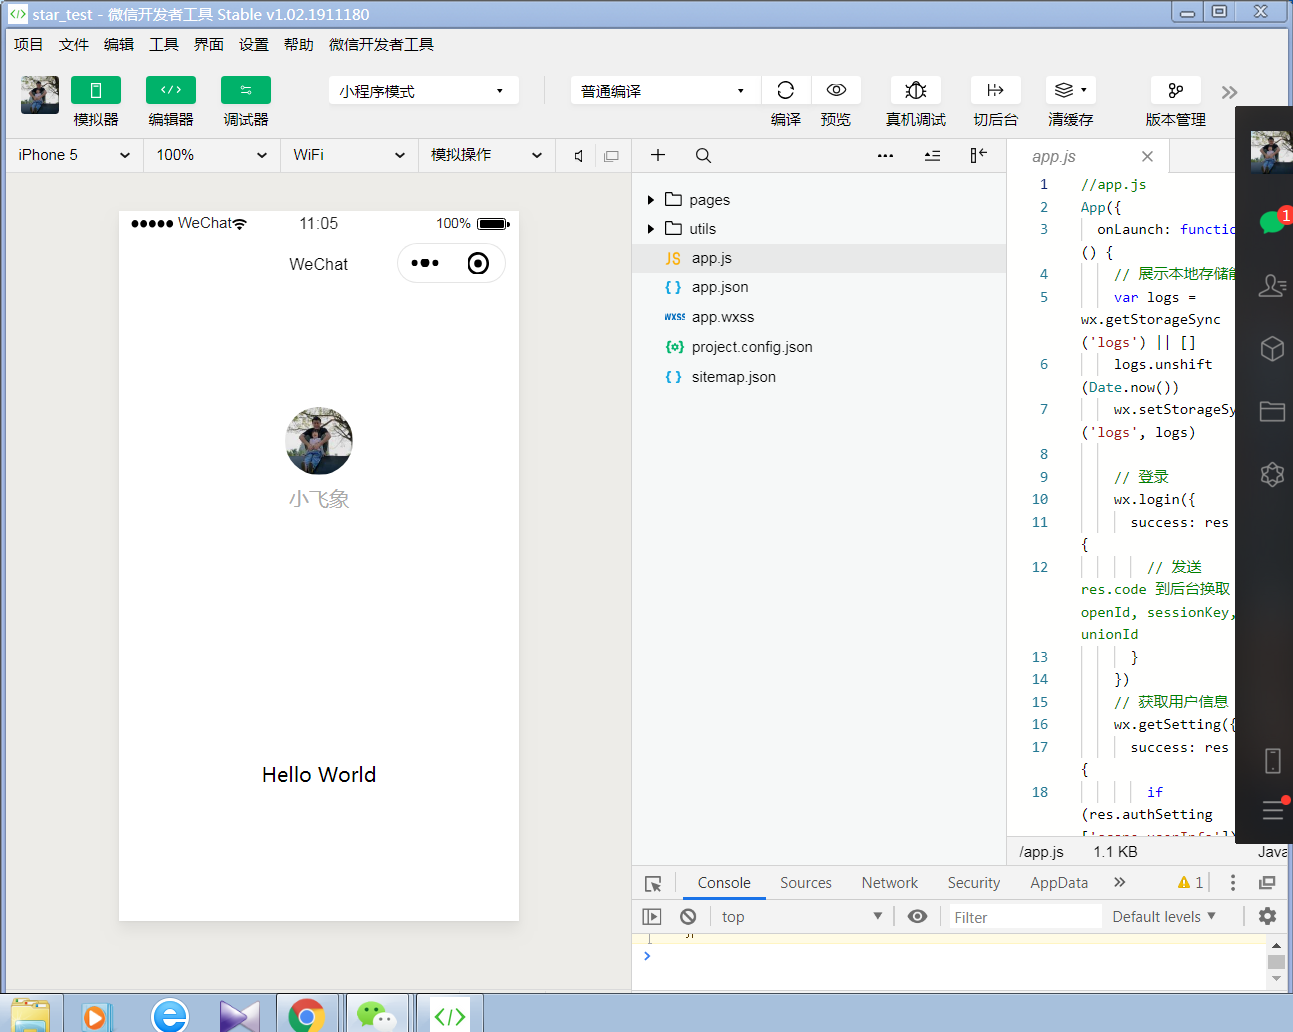Select the app.js editor tab
1293x1032 pixels.
pyautogui.click(x=1054, y=156)
